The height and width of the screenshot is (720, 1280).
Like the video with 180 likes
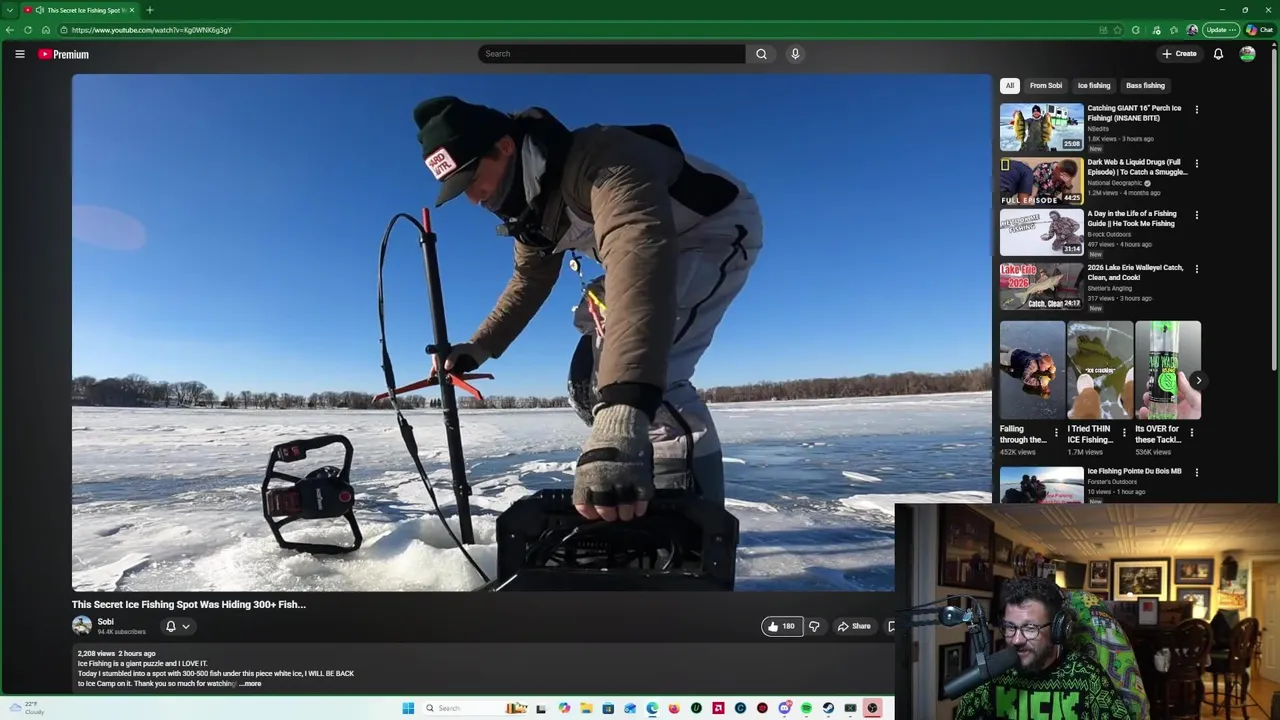coord(781,626)
